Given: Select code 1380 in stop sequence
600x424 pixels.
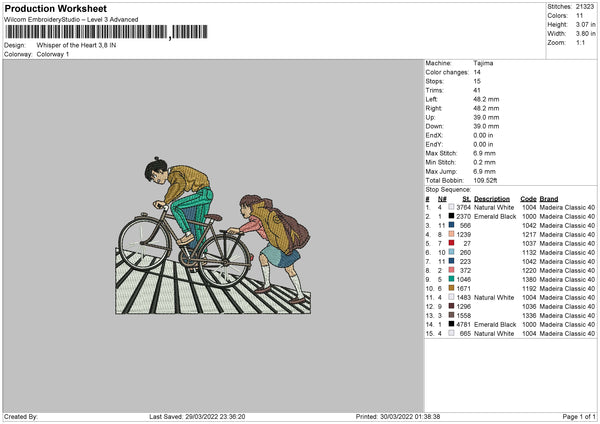Looking at the screenshot, I should (x=529, y=279).
